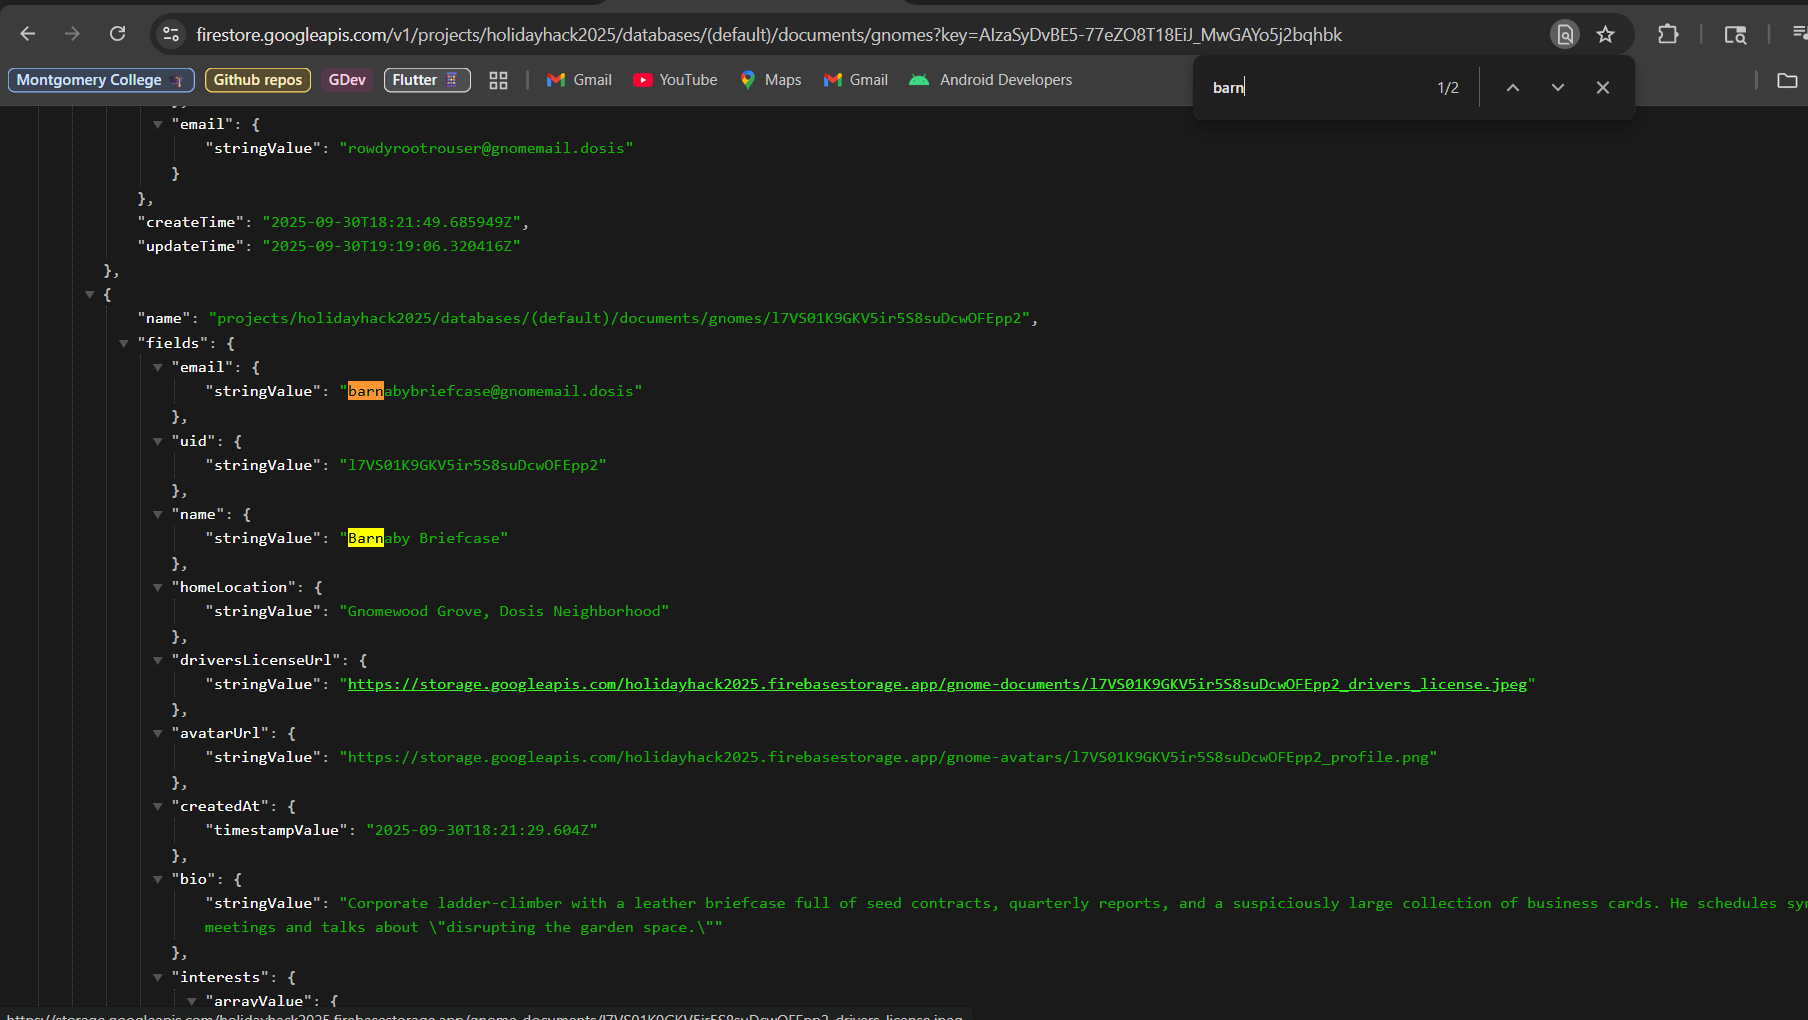Viewport: 1808px width, 1020px height.
Task: Collapse the "uid" field
Action: [158, 441]
